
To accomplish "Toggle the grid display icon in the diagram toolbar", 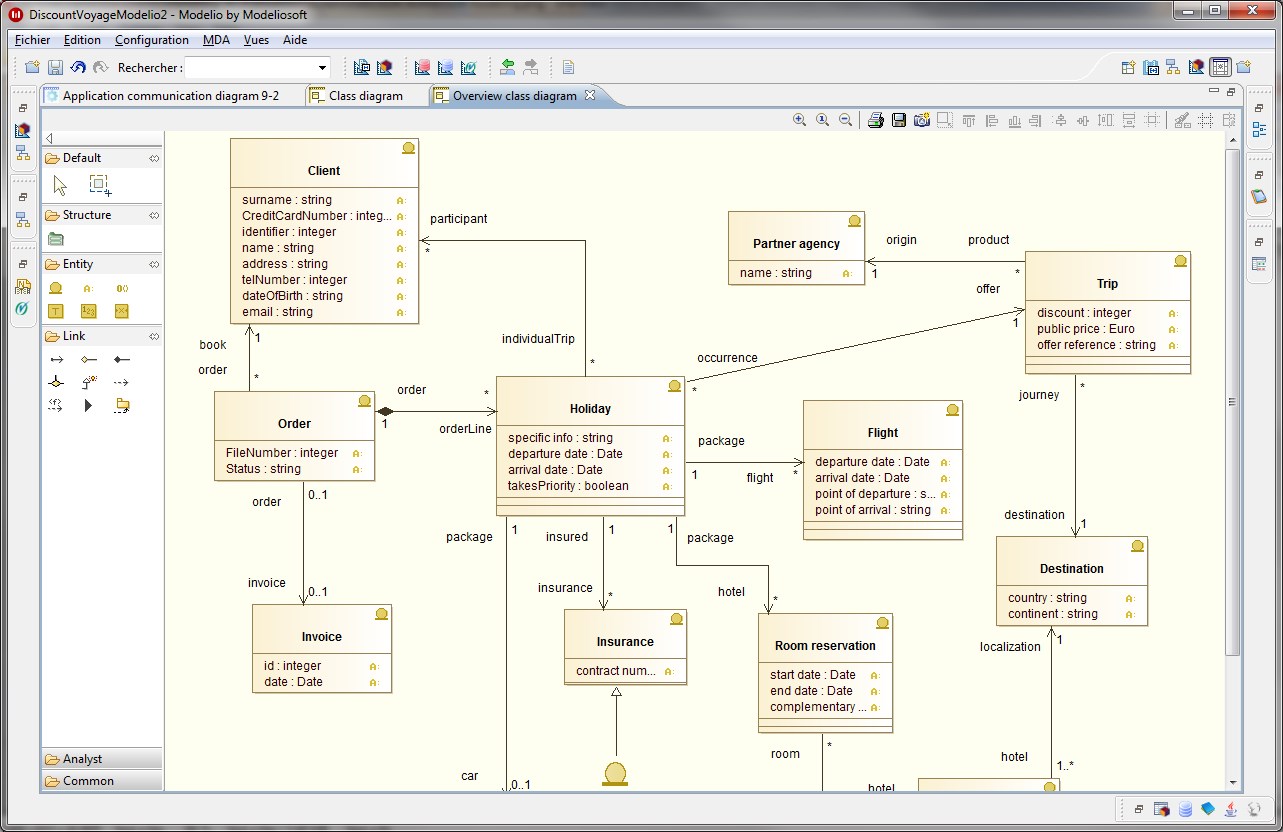I will [1205, 120].
